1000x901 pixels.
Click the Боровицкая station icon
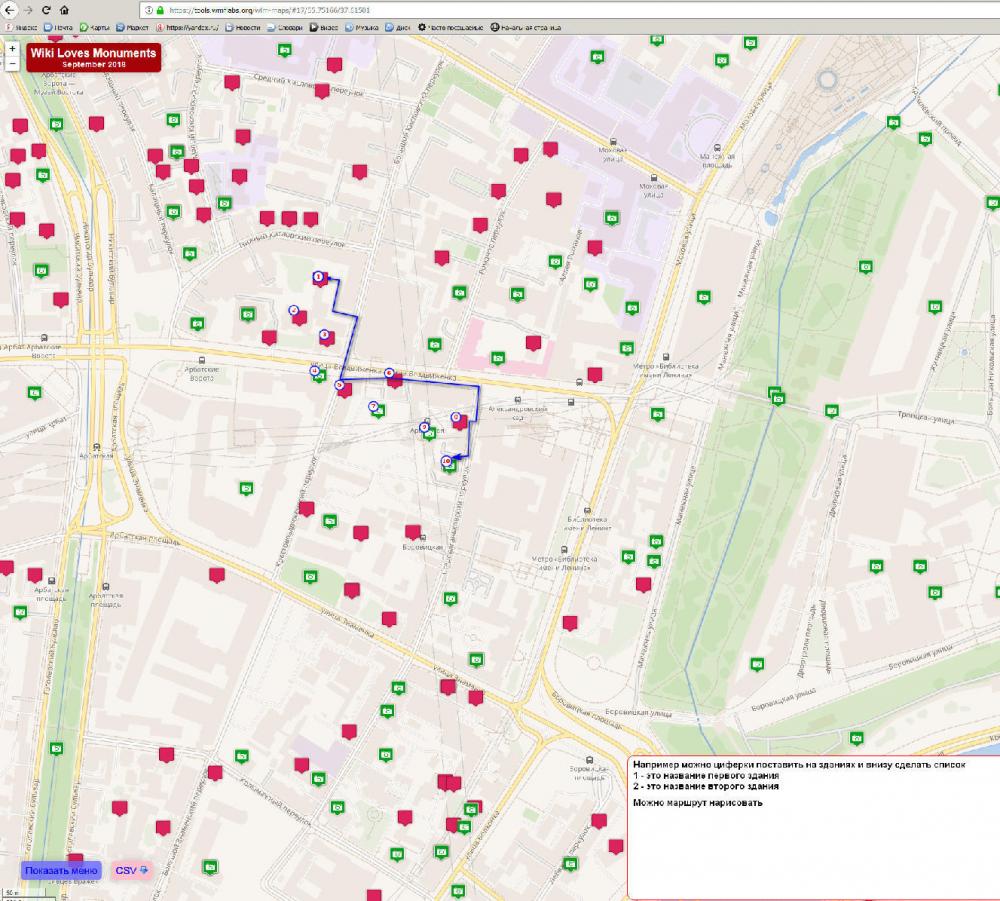point(423,538)
